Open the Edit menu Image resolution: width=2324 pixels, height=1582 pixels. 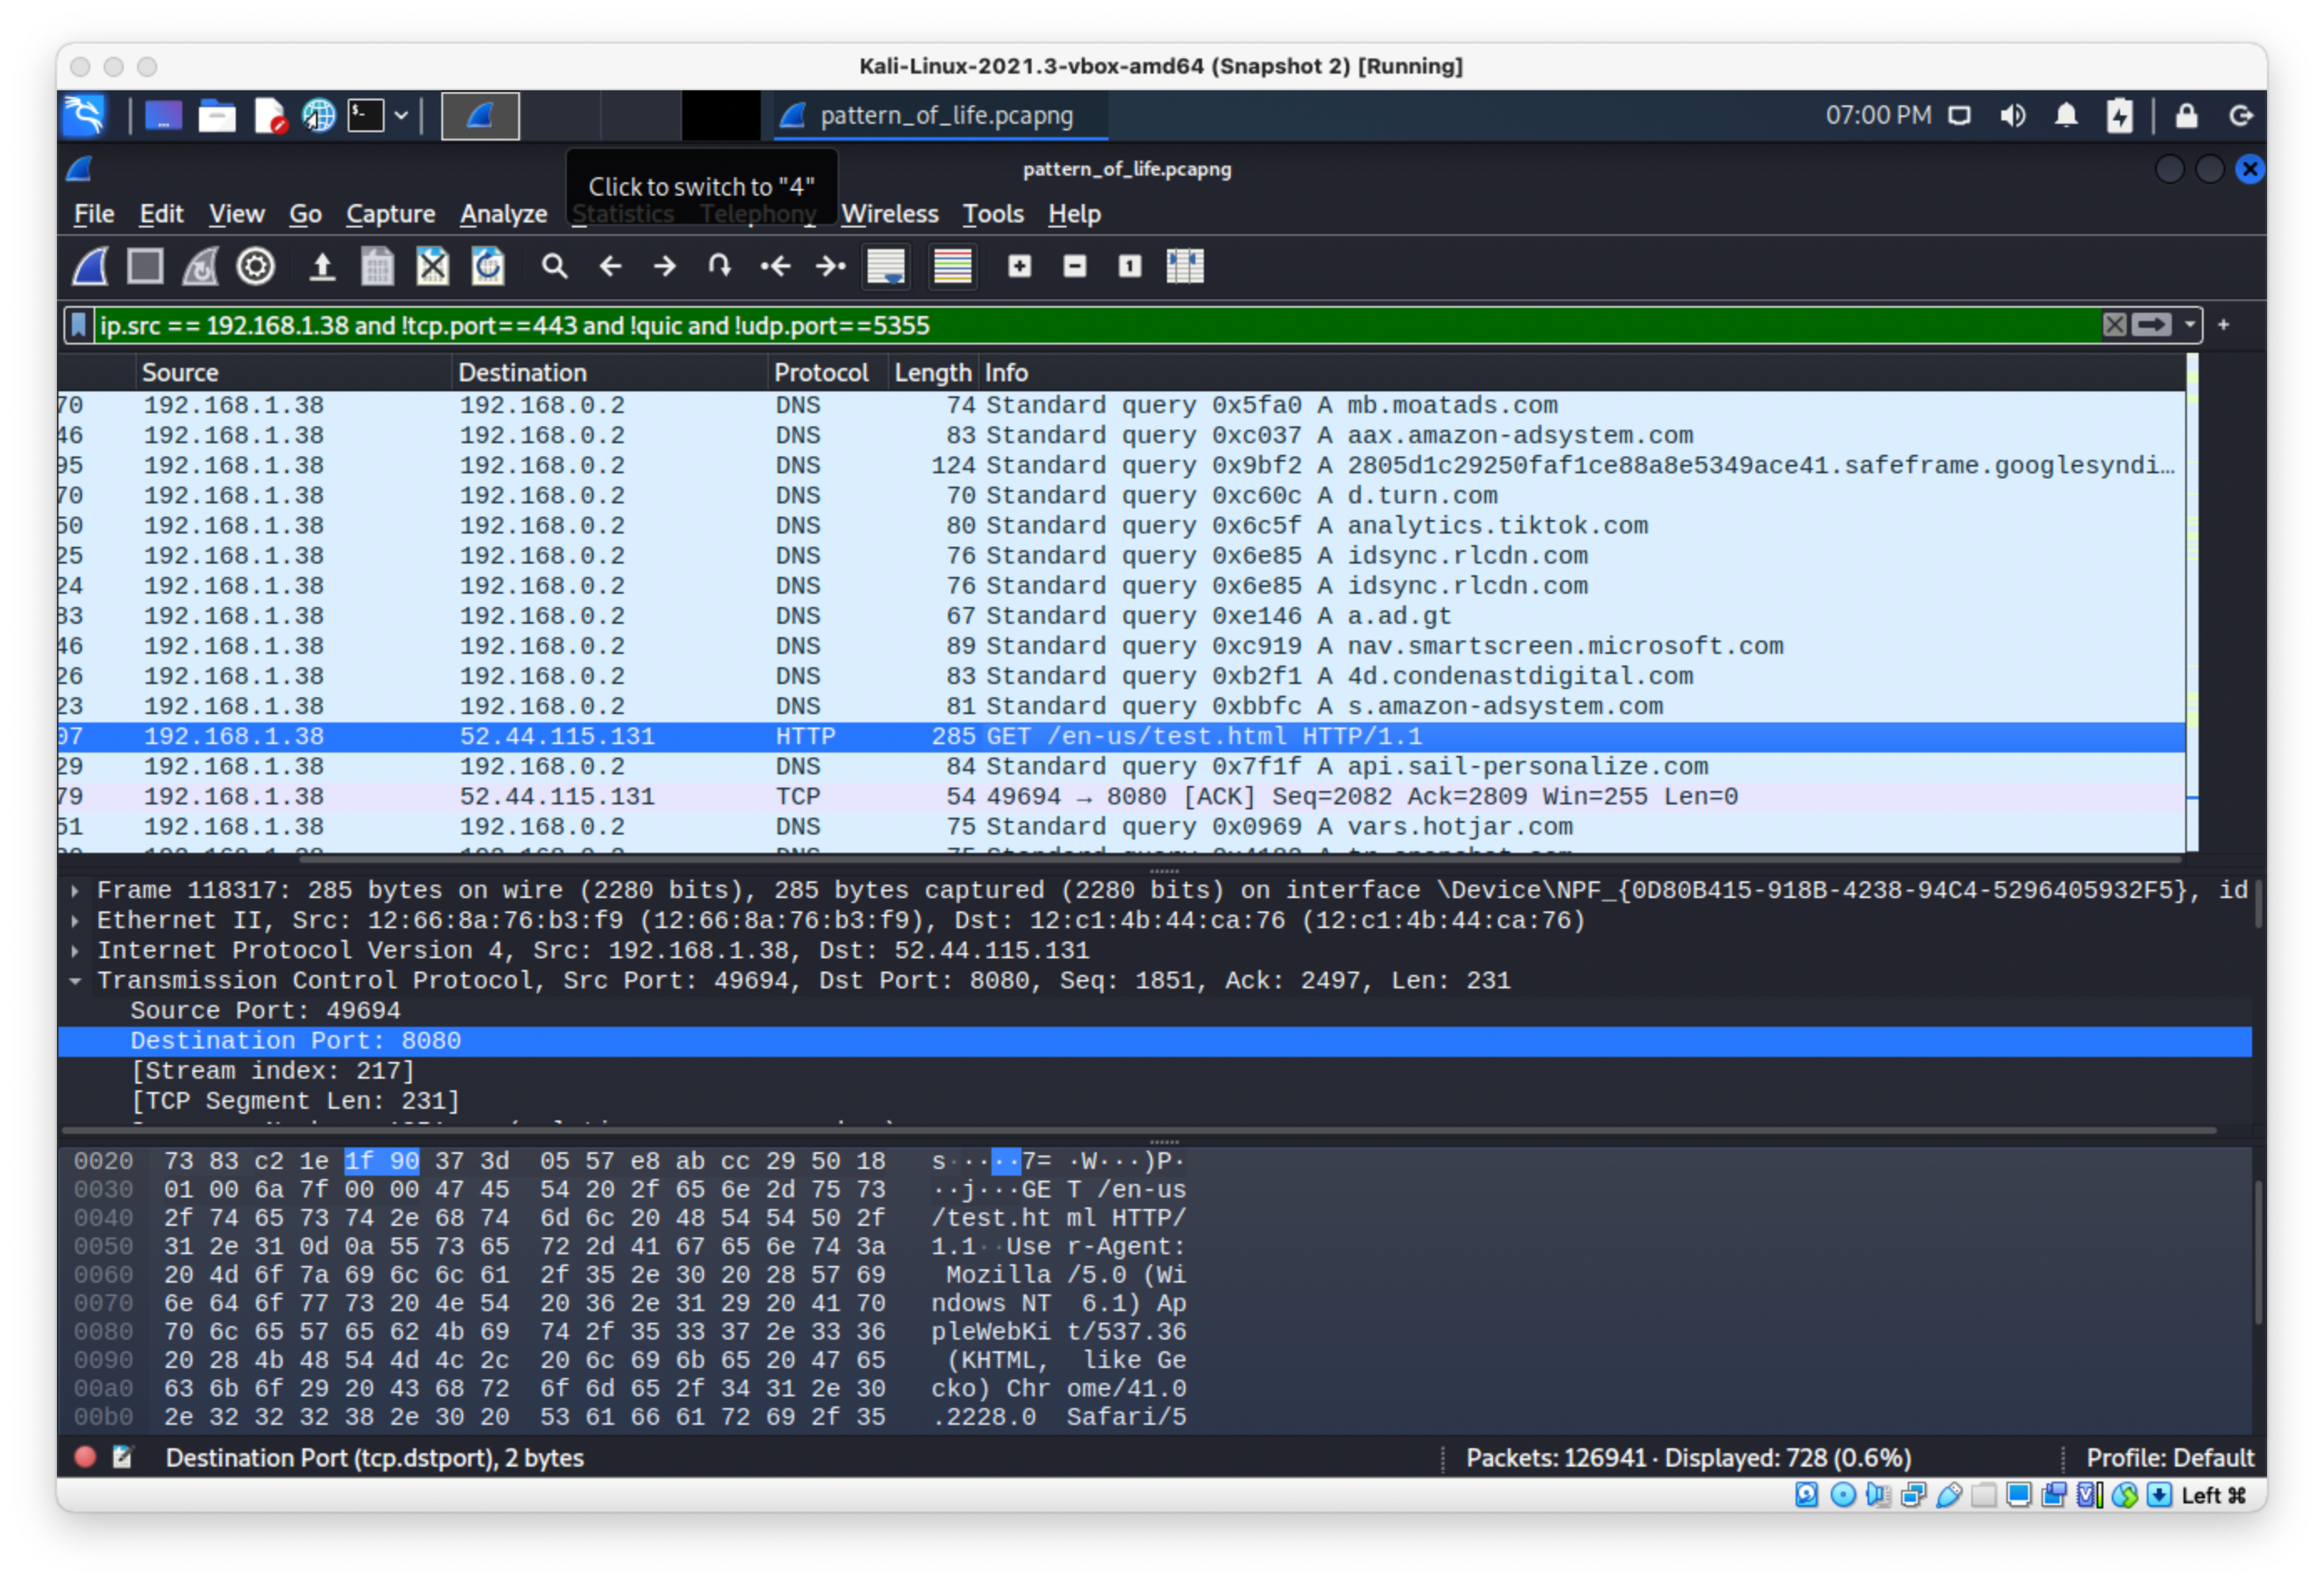(x=161, y=214)
